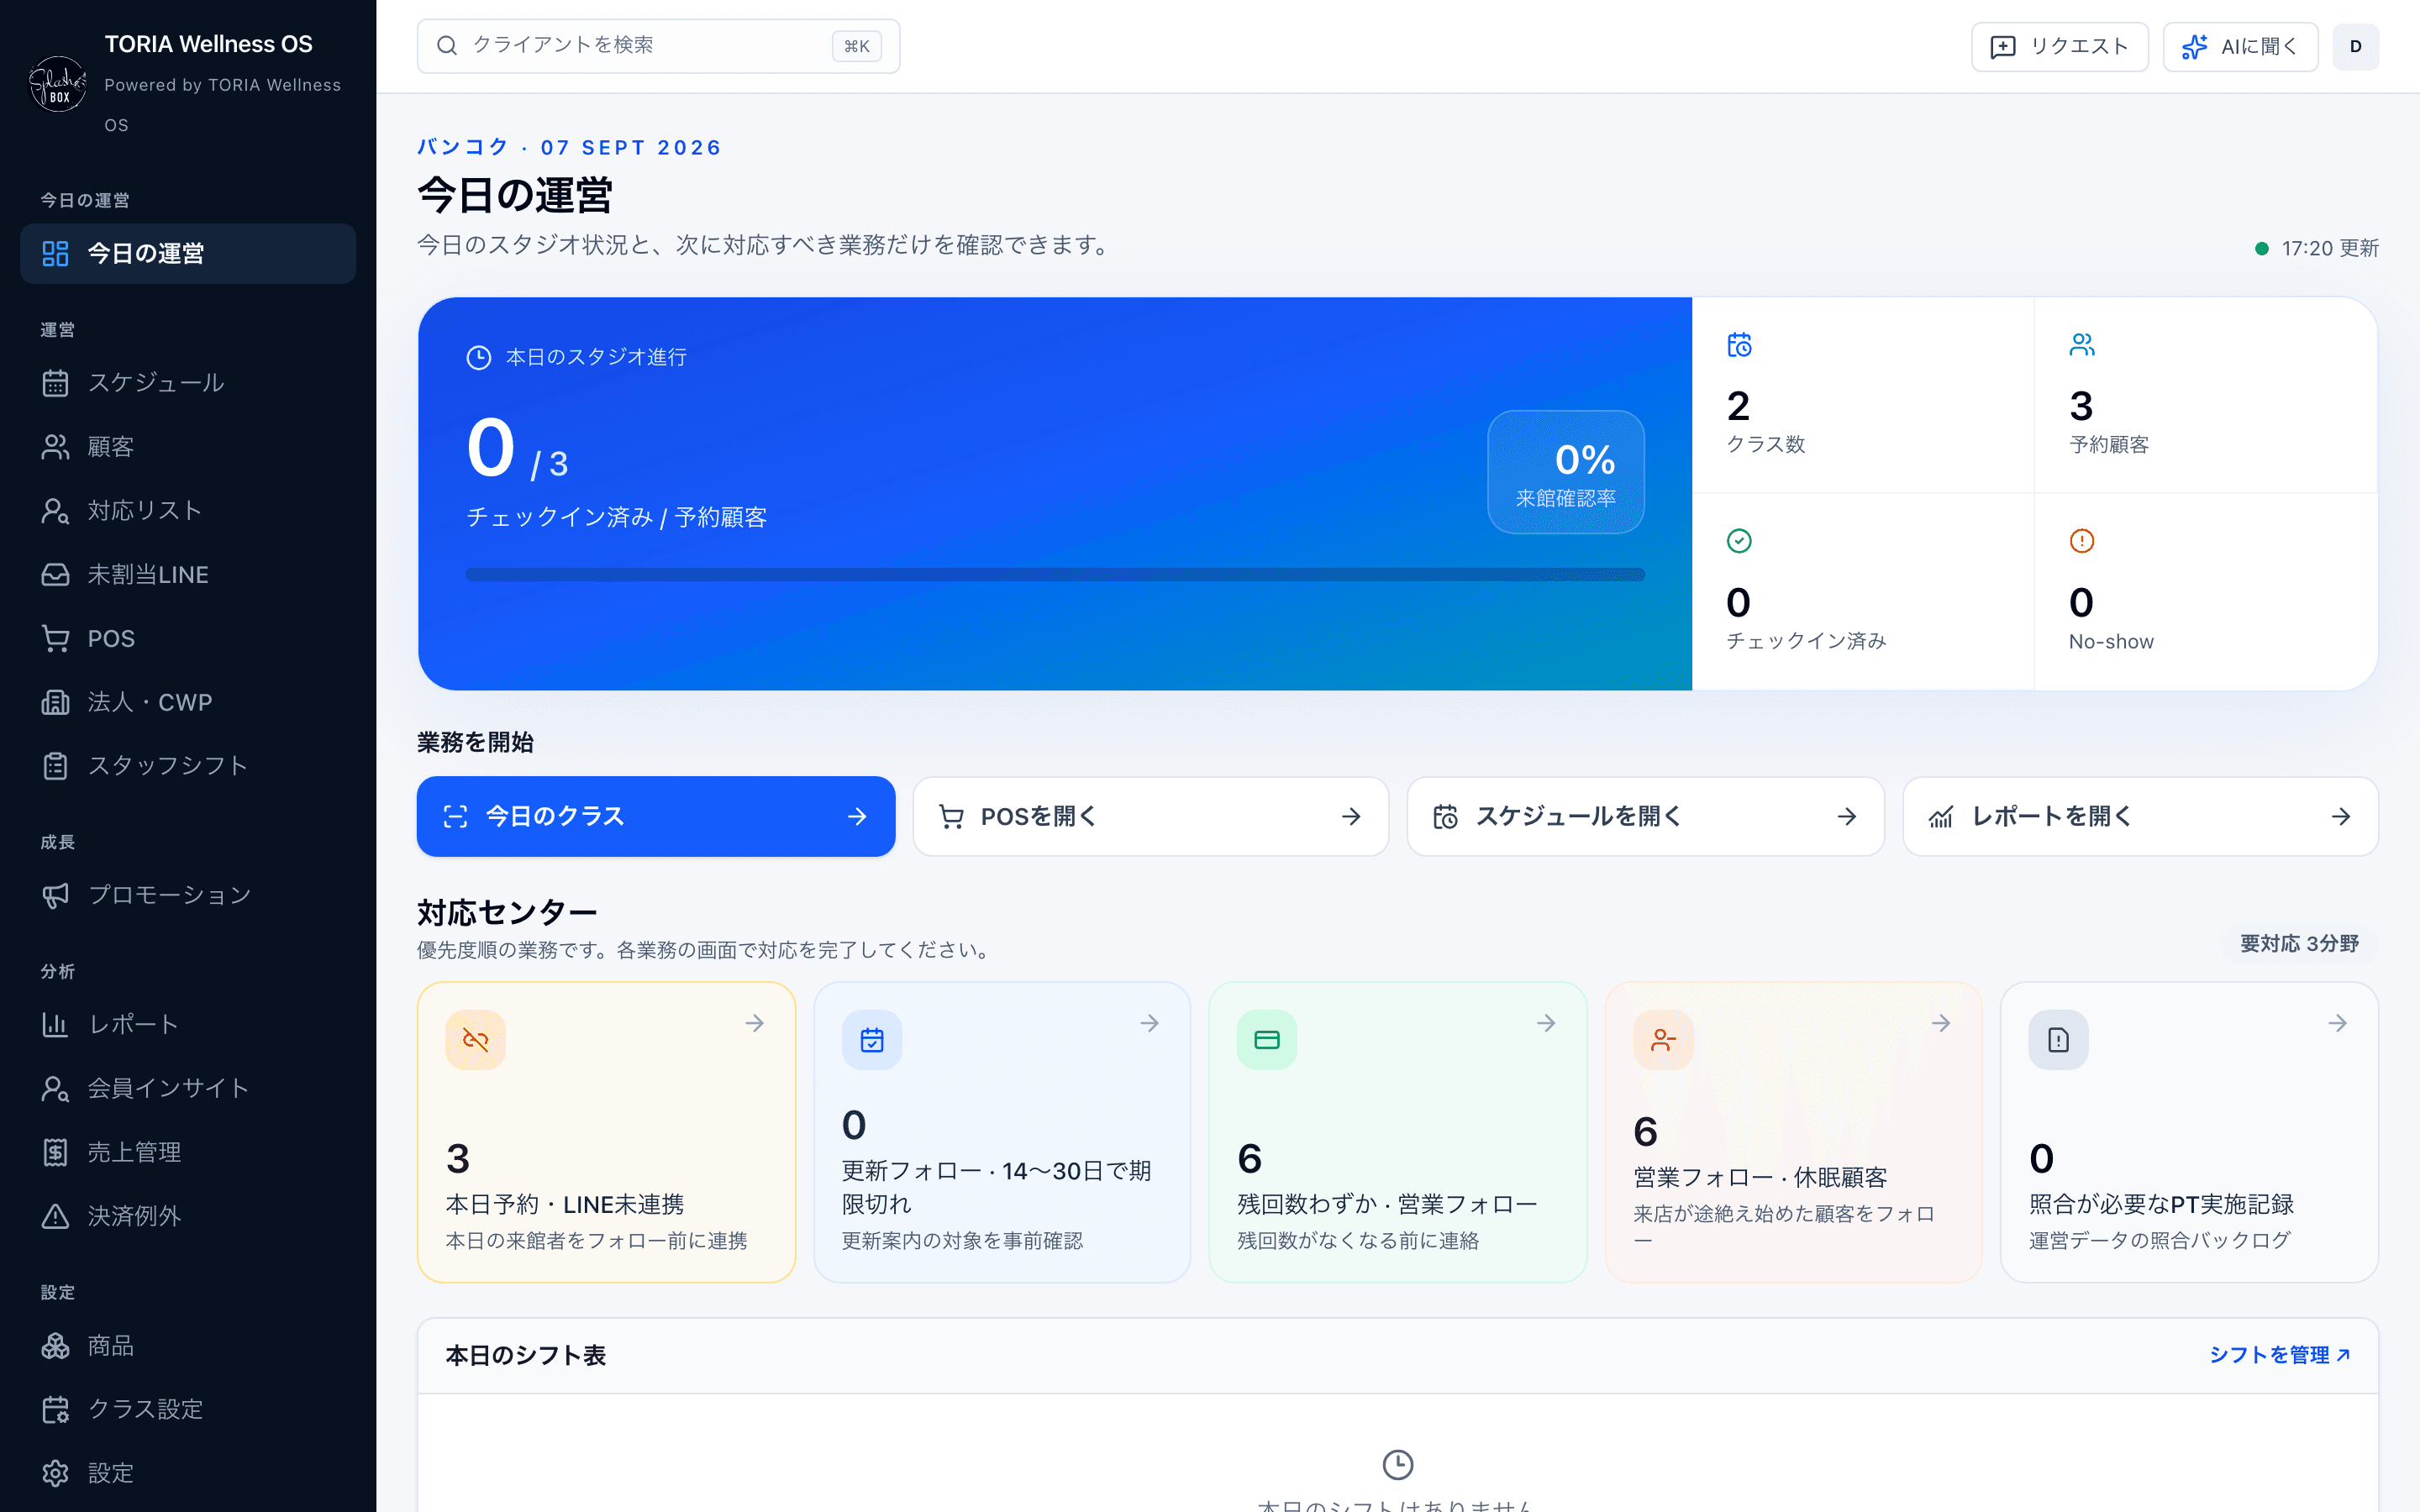Open スケジュール in the sidebar
This screenshot has height=1512, width=2420.
(x=187, y=382)
